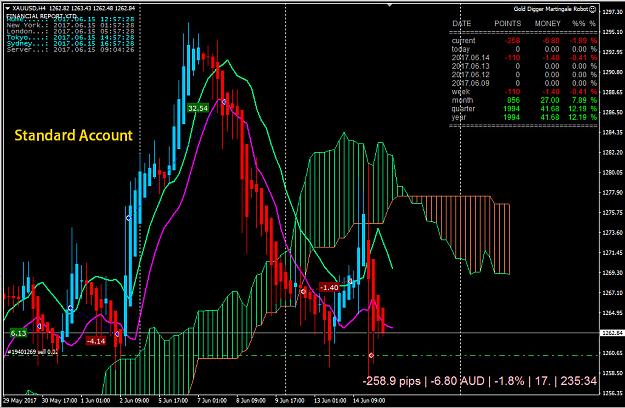Click the smiley face expert advisor icon
The height and width of the screenshot is (408, 625).
click(x=593, y=9)
